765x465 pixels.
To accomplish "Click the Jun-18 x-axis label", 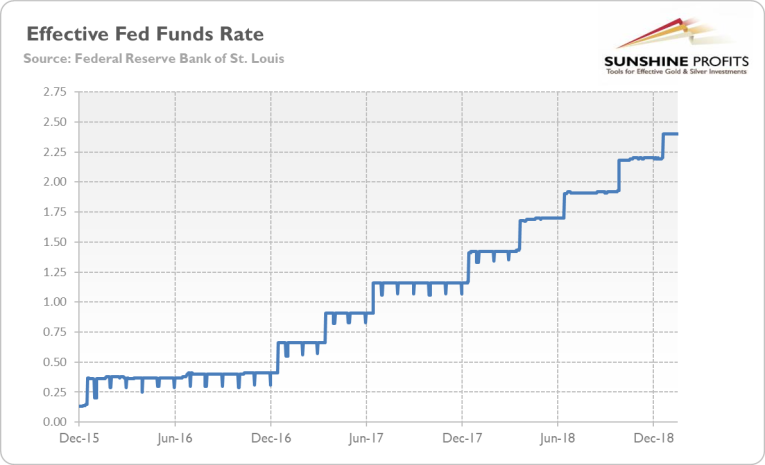I will click(x=557, y=437).
